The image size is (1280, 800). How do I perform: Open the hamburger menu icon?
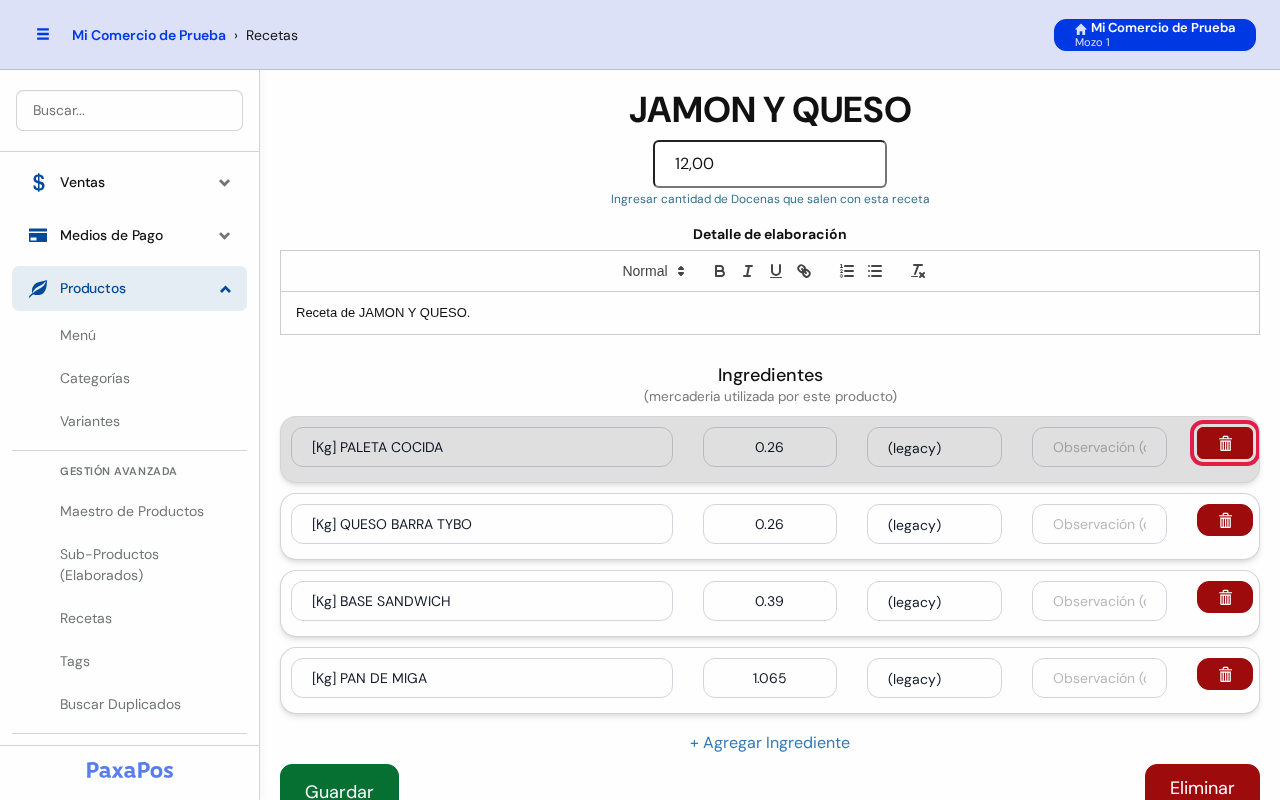coord(43,34)
